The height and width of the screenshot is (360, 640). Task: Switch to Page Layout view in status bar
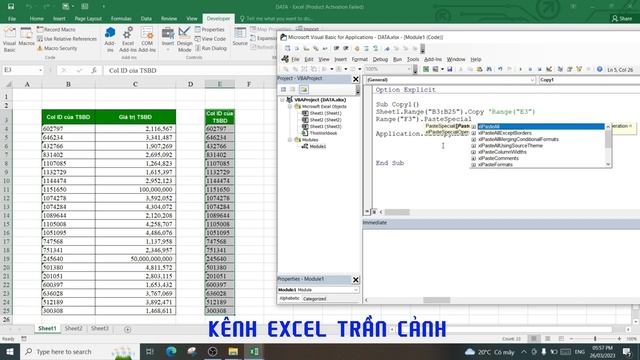547,339
